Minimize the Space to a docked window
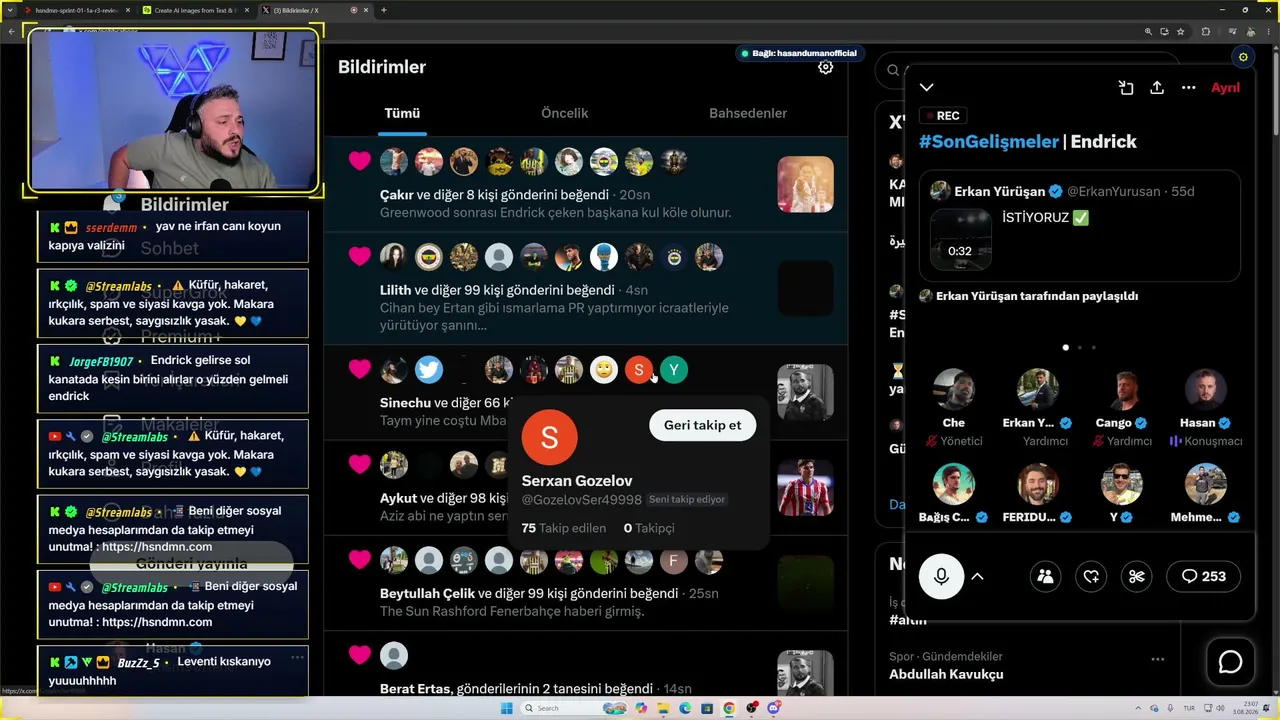The height and width of the screenshot is (720, 1280). [1126, 88]
